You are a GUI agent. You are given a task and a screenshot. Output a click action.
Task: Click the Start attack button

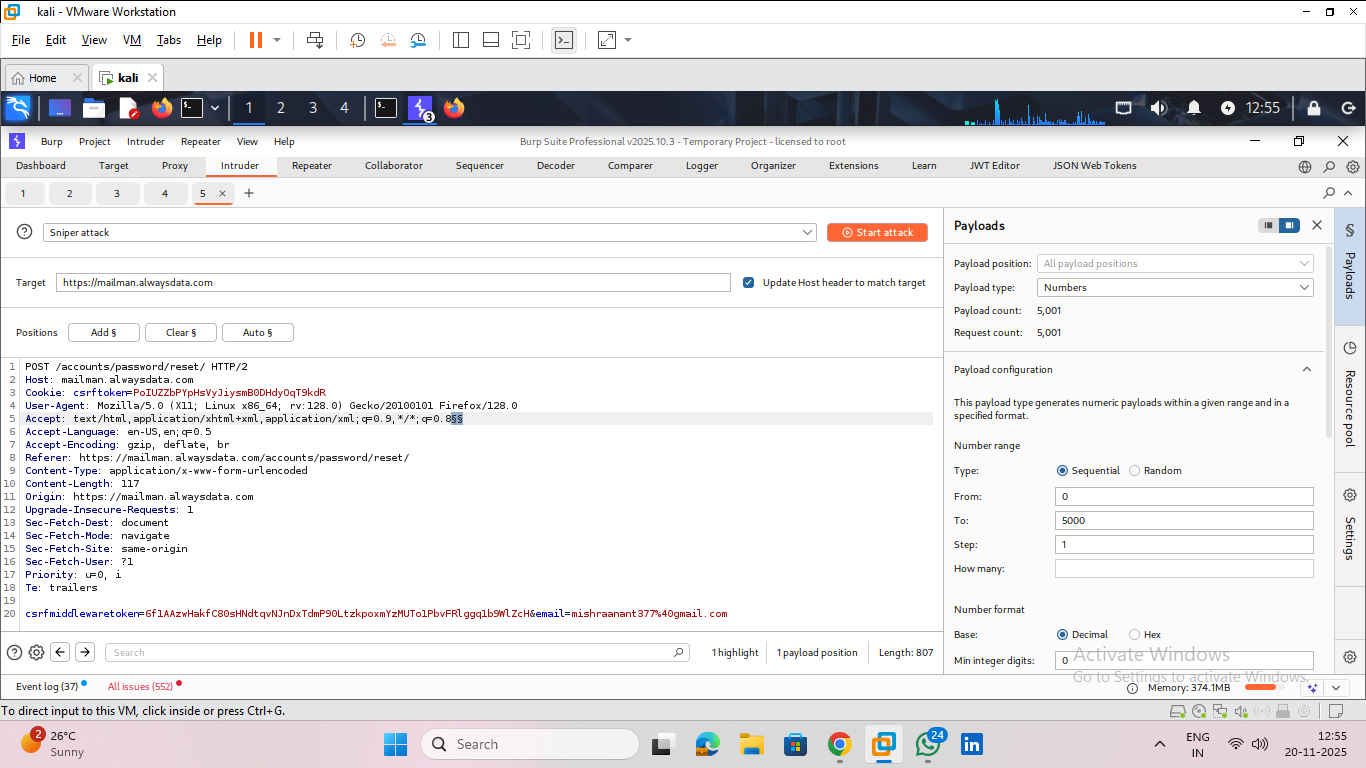pos(877,232)
